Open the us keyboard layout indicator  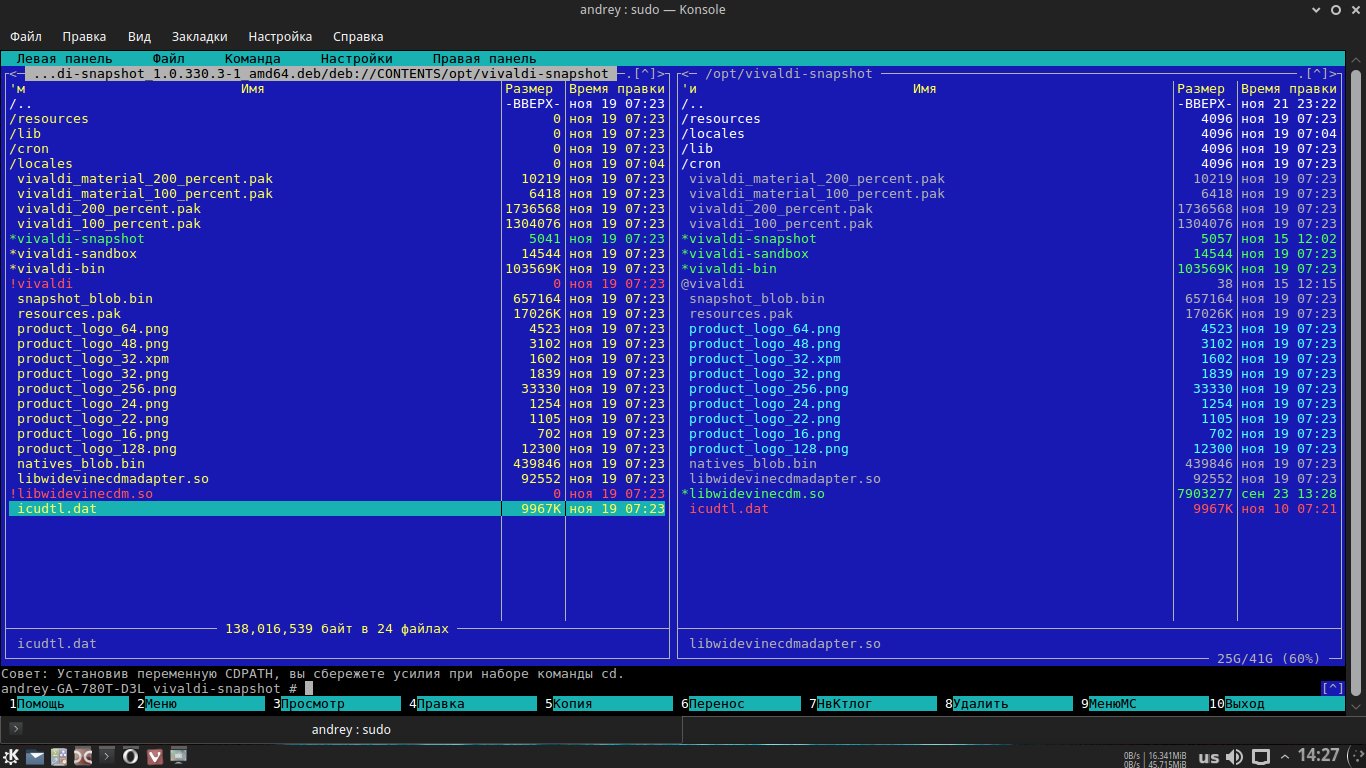pos(1208,756)
